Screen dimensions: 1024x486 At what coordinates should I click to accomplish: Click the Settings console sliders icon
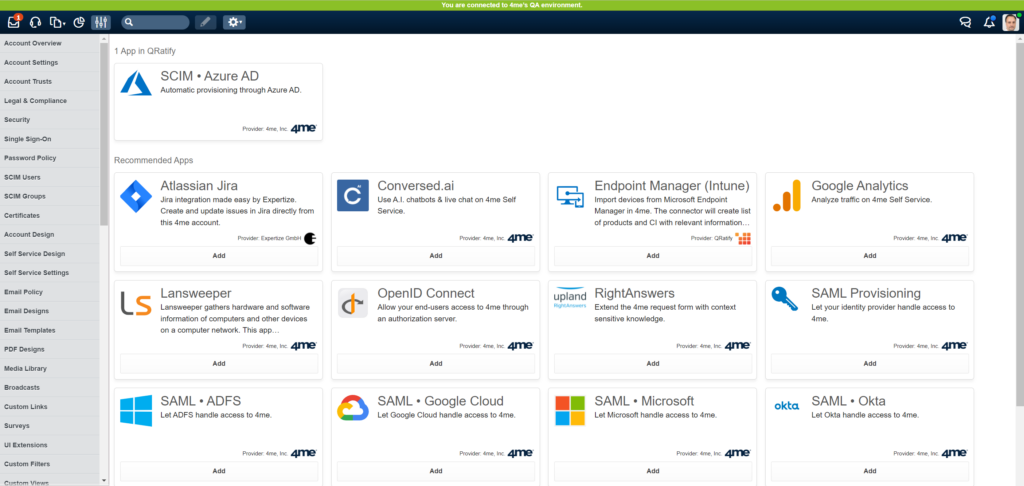click(101, 22)
